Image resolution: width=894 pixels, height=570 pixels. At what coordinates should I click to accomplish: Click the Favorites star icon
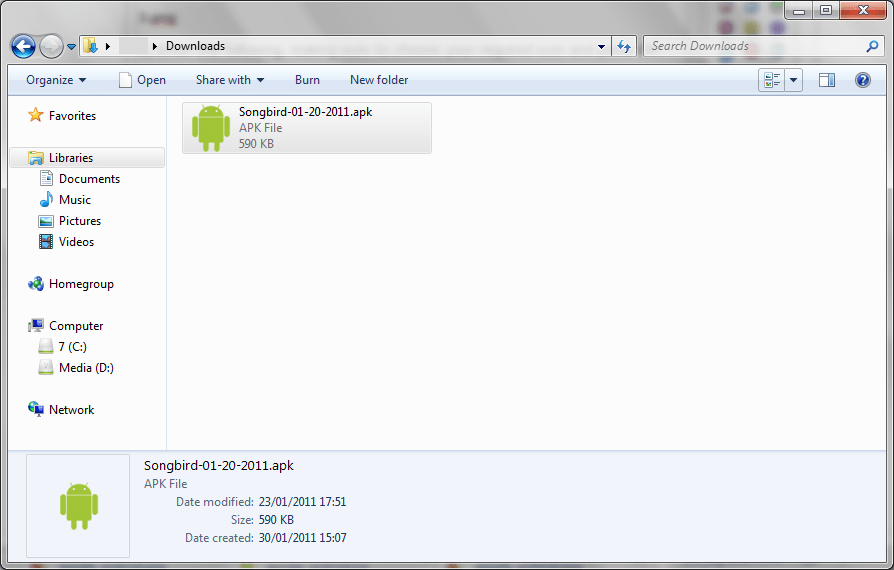36,115
